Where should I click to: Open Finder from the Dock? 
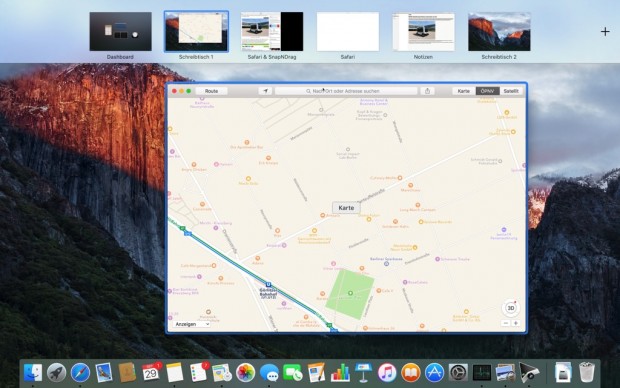pyautogui.click(x=33, y=373)
